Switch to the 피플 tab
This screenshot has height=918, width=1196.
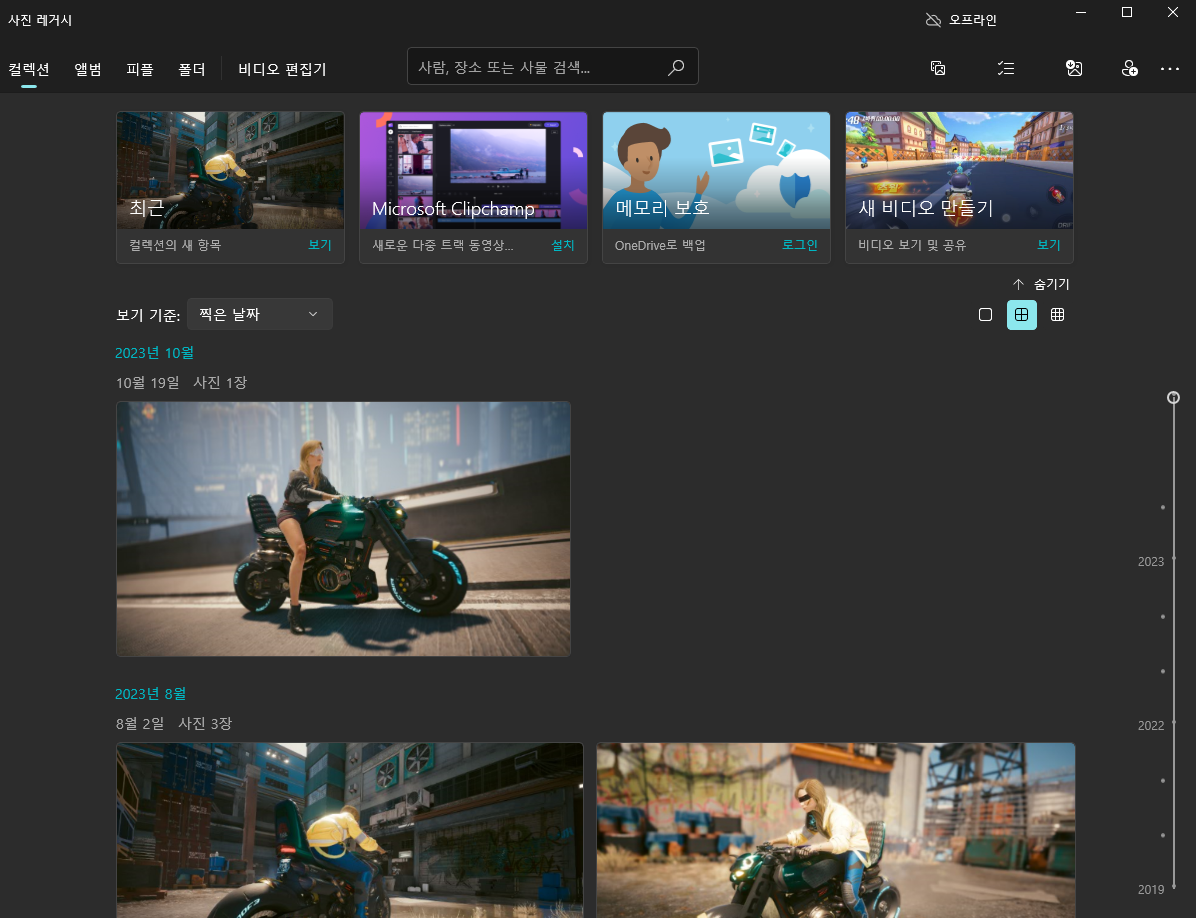pyautogui.click(x=140, y=69)
